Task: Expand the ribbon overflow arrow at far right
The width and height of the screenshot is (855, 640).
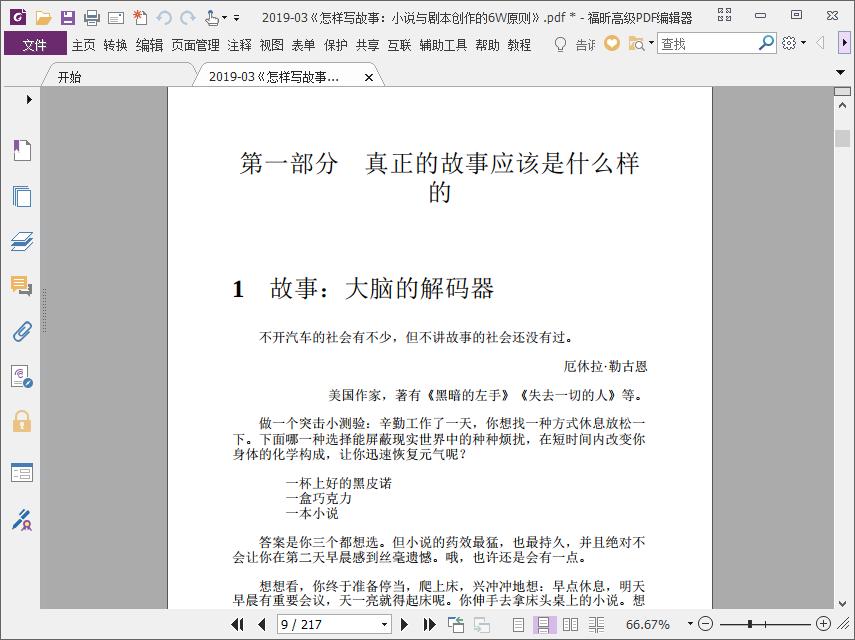Action: [844, 43]
